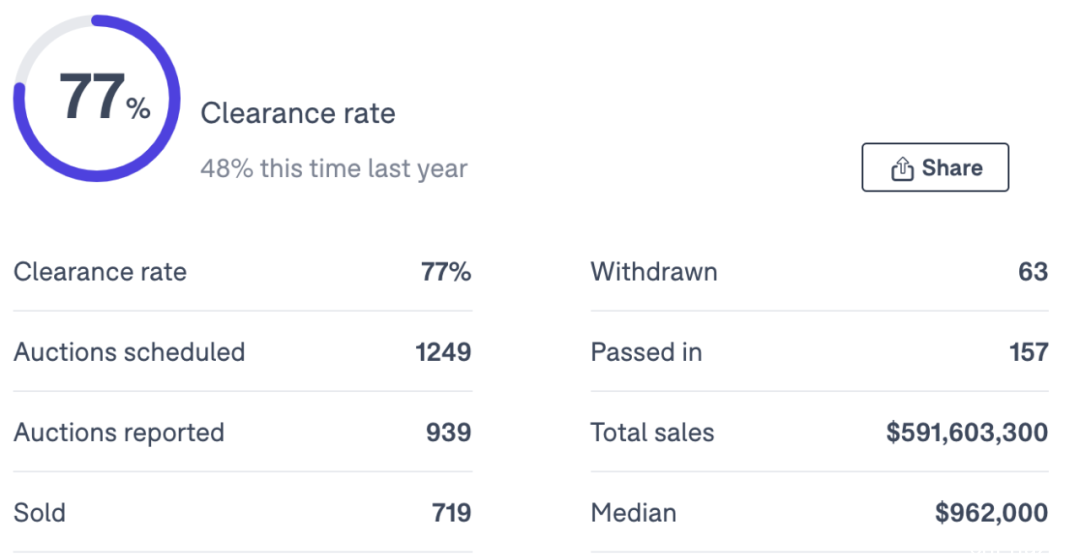
Task: Click the $591,603,300 total sales value
Action: coord(967,433)
